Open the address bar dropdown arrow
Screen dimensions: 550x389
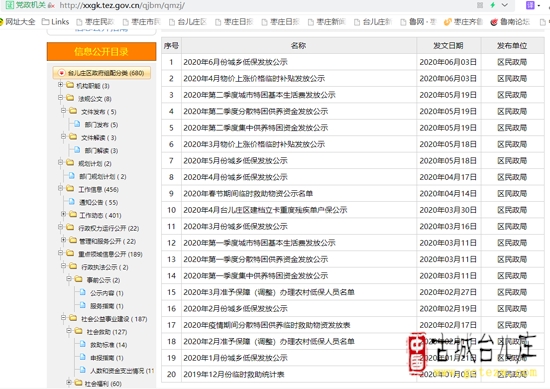click(x=505, y=5)
